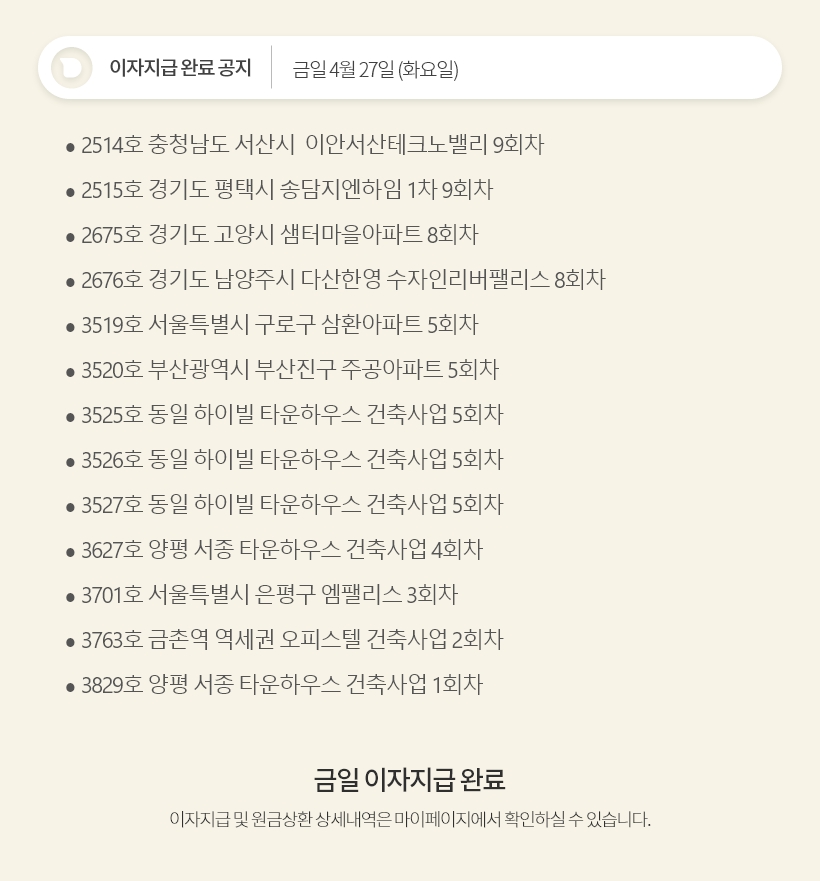
Task: Click the 마이페이지 details notice text
Action: coord(410,819)
